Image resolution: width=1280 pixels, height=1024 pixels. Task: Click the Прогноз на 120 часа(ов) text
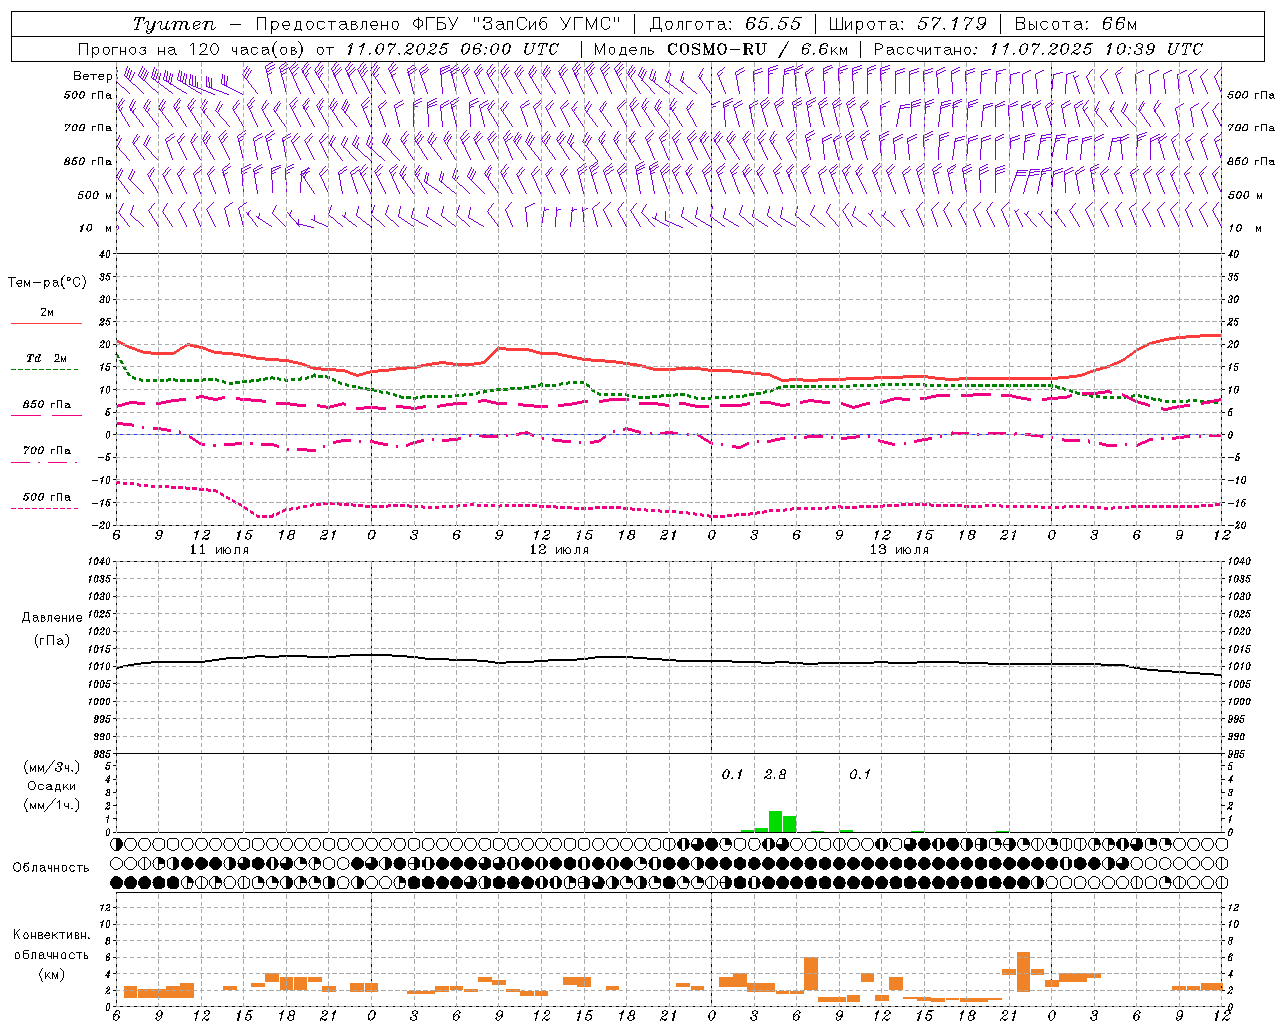pyautogui.click(x=193, y=49)
